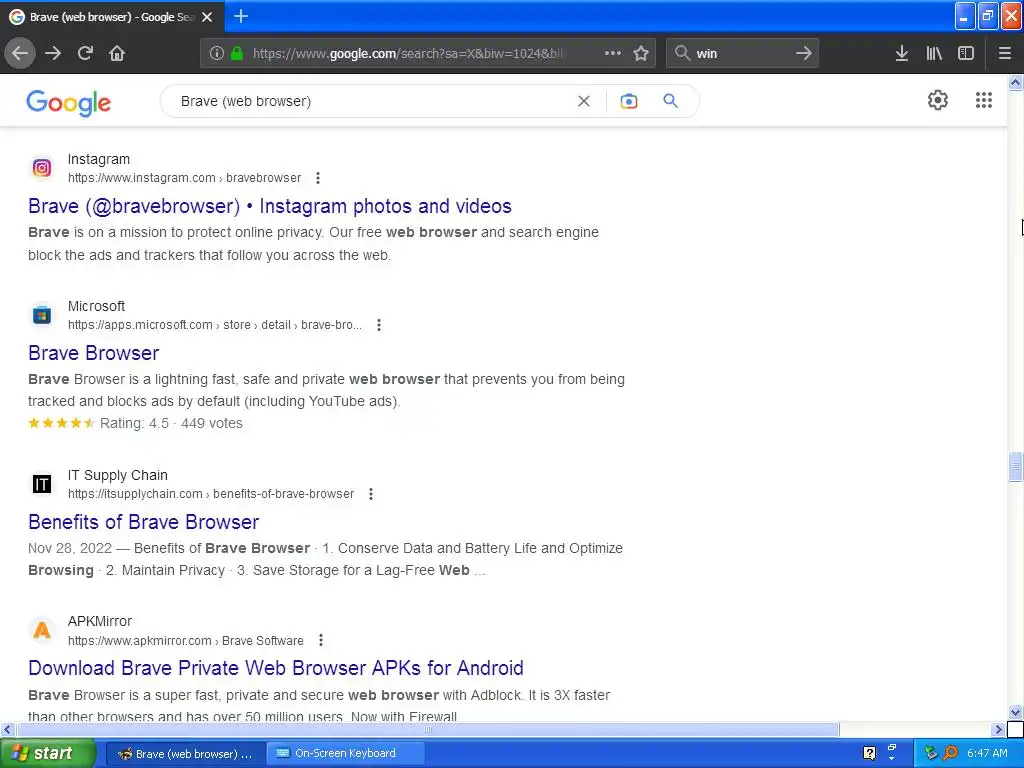Open more options for the Microsoft result
This screenshot has width=1024, height=768.
379,325
